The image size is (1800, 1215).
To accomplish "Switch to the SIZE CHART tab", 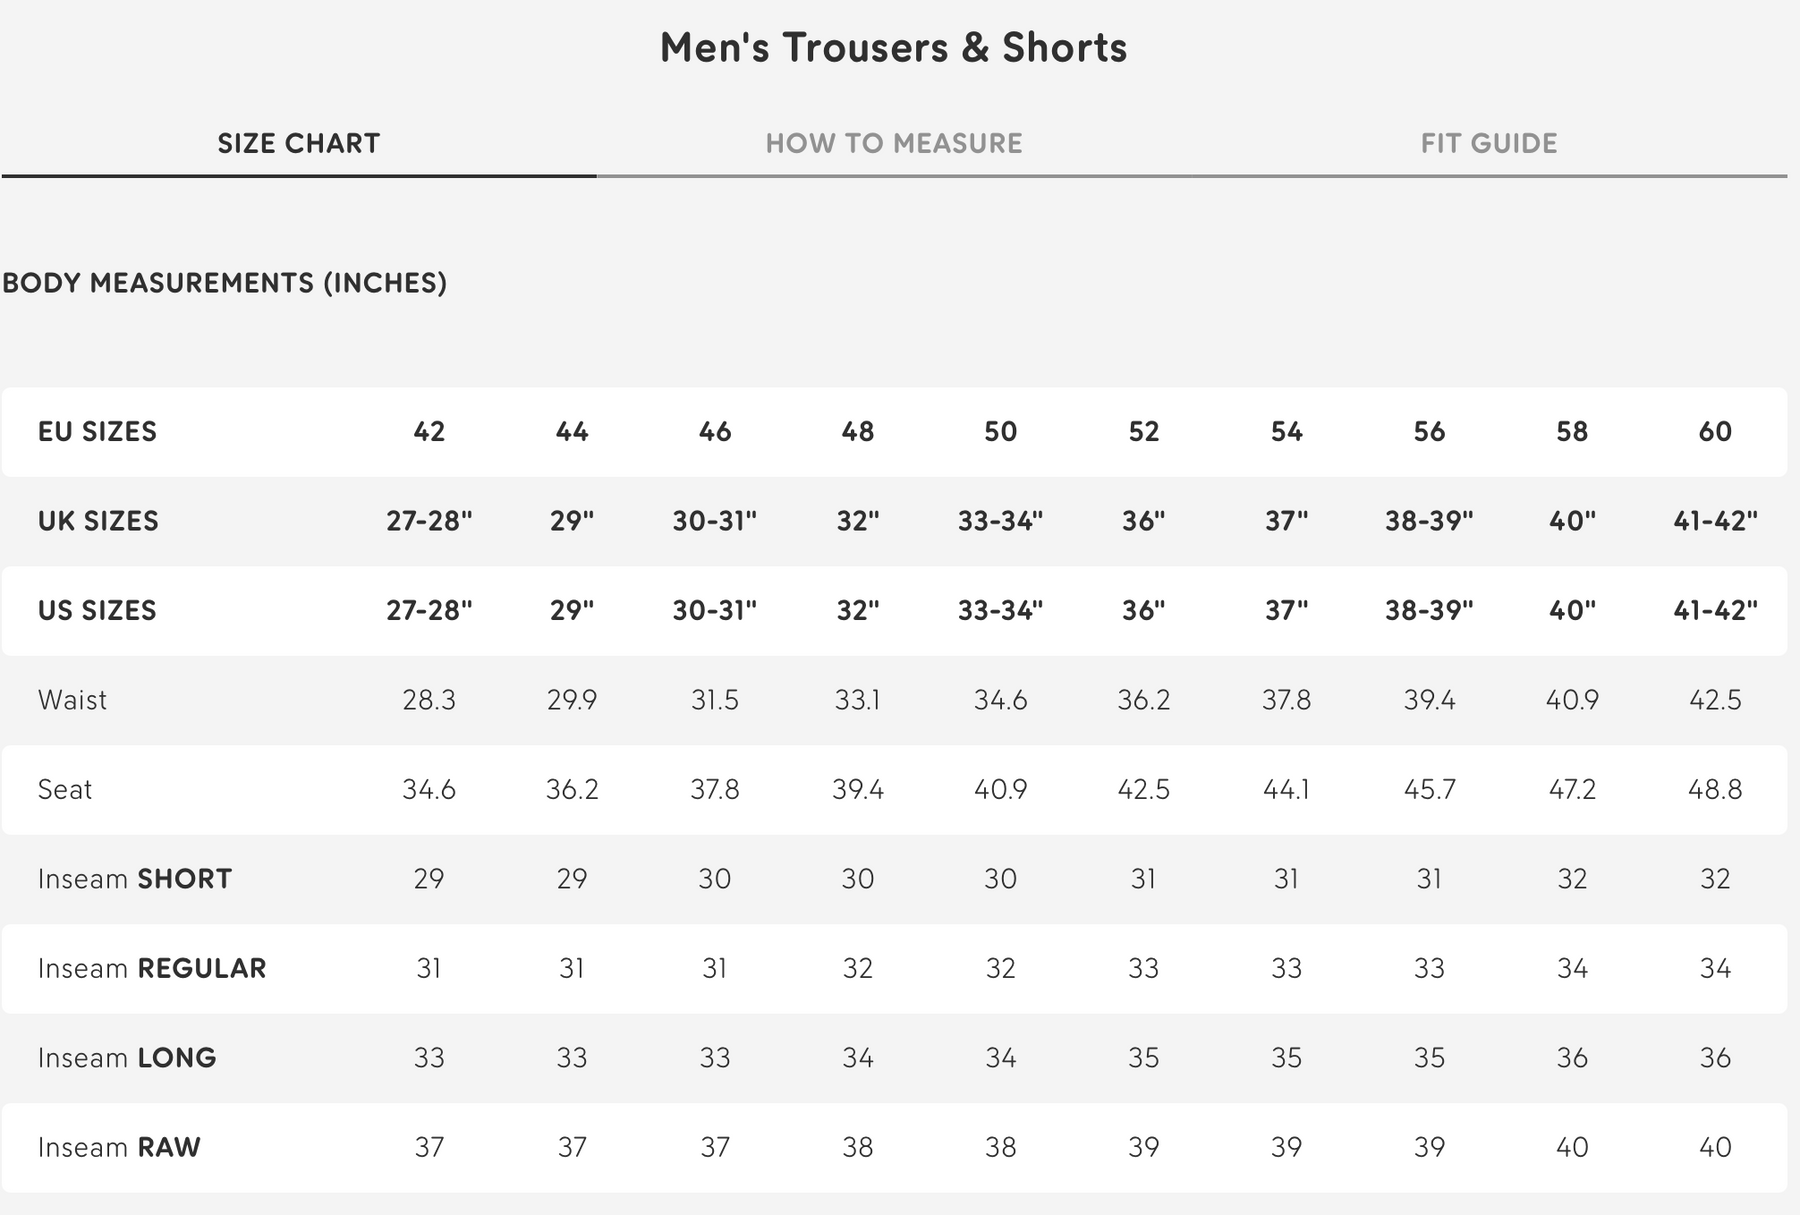I will (298, 143).
